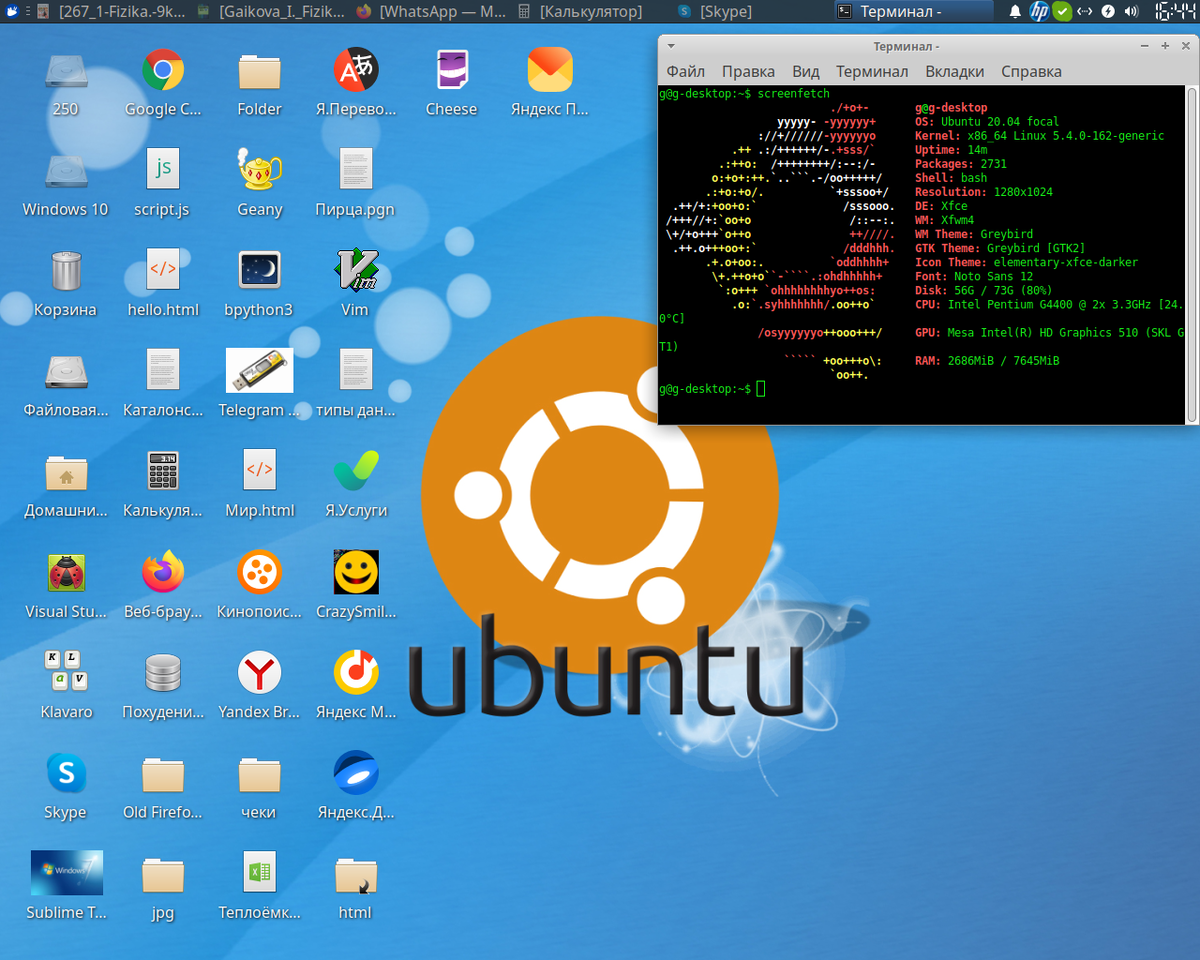Select the Geany teapot icon
The height and width of the screenshot is (960, 1200).
[x=259, y=170]
